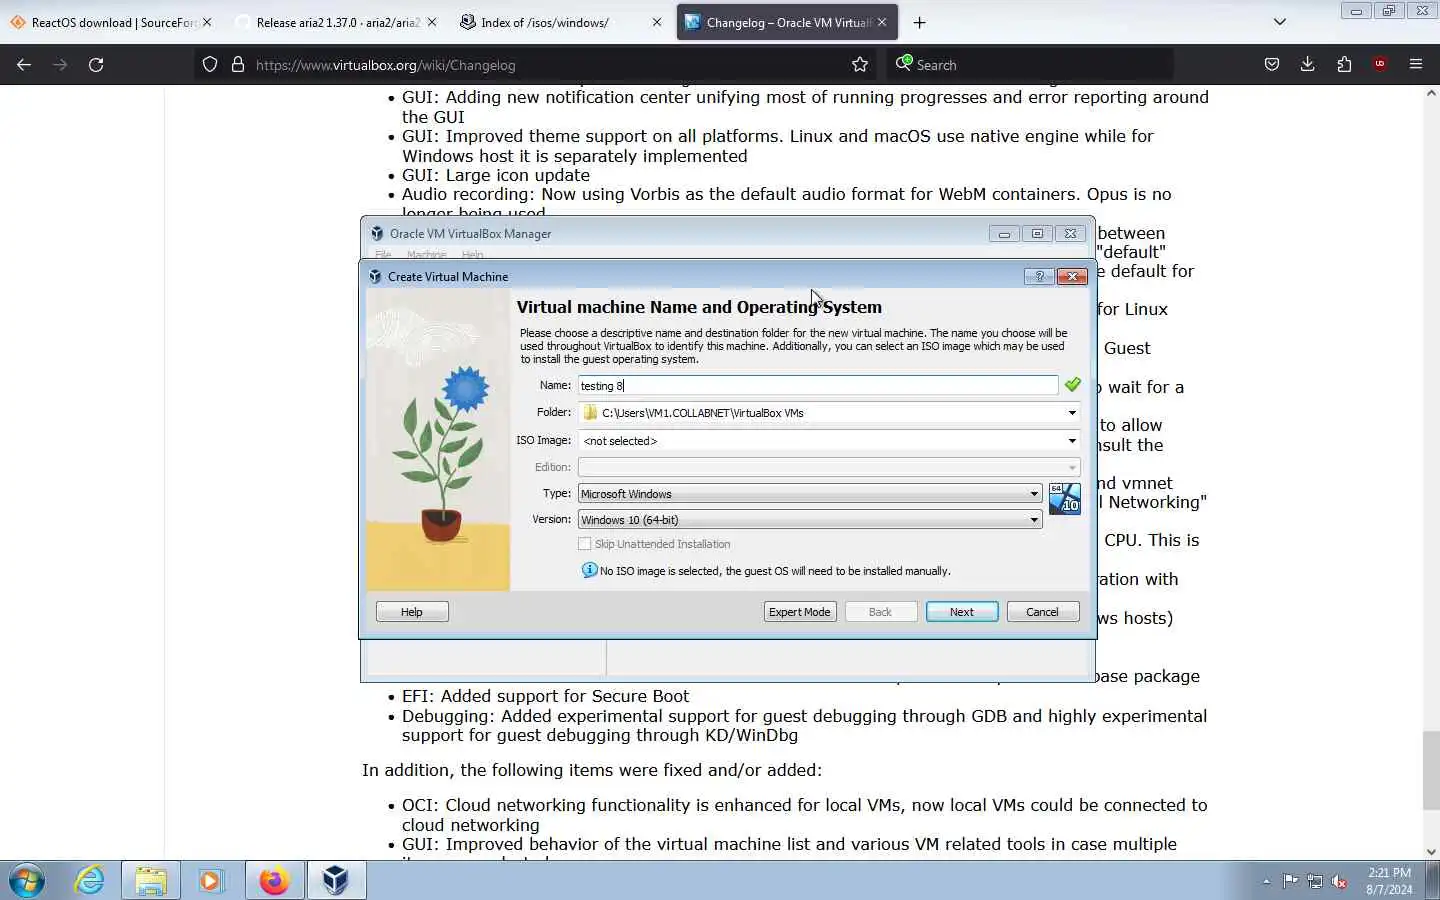Click the green checkmark next to Name
Image resolution: width=1440 pixels, height=900 pixels.
[x=1072, y=385]
